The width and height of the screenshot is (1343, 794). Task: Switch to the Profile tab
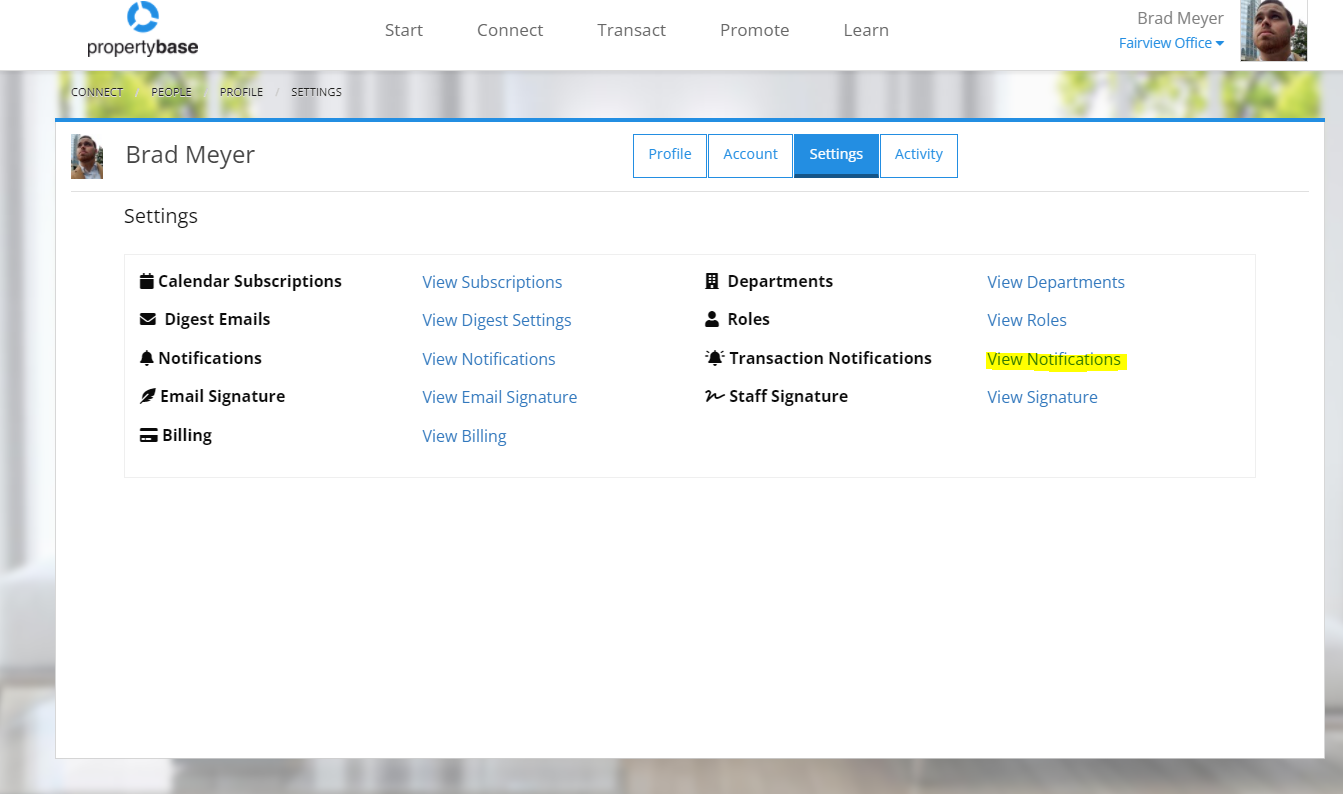pos(669,154)
